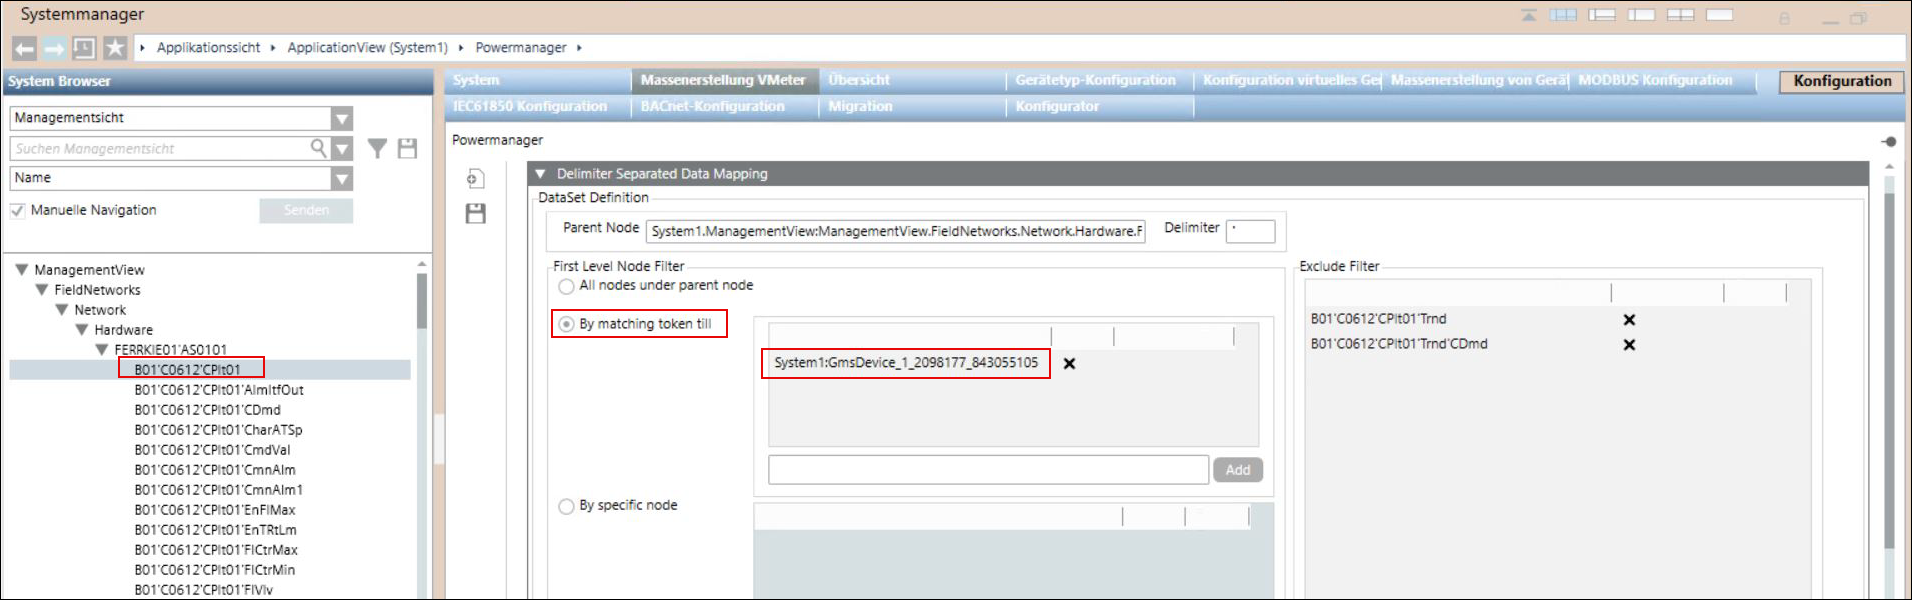Remove GmsDevice token with its X icon

coord(1069,364)
